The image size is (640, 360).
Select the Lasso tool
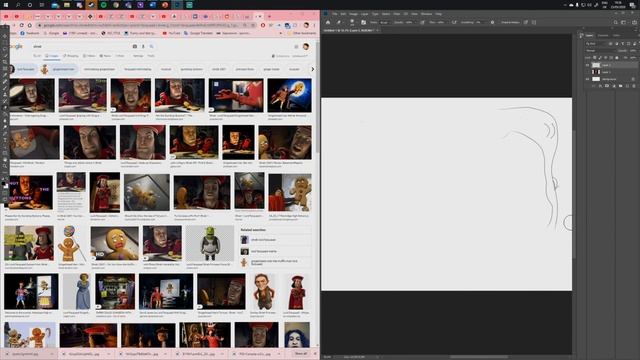[x=5, y=49]
